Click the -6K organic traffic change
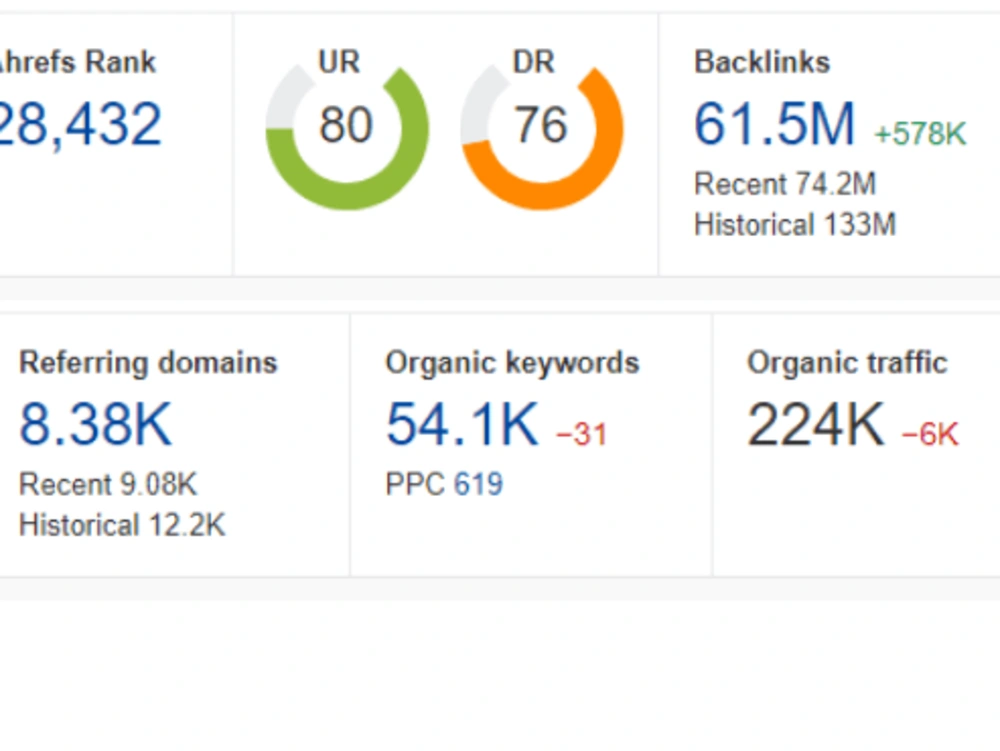1000x751 pixels. pos(930,434)
